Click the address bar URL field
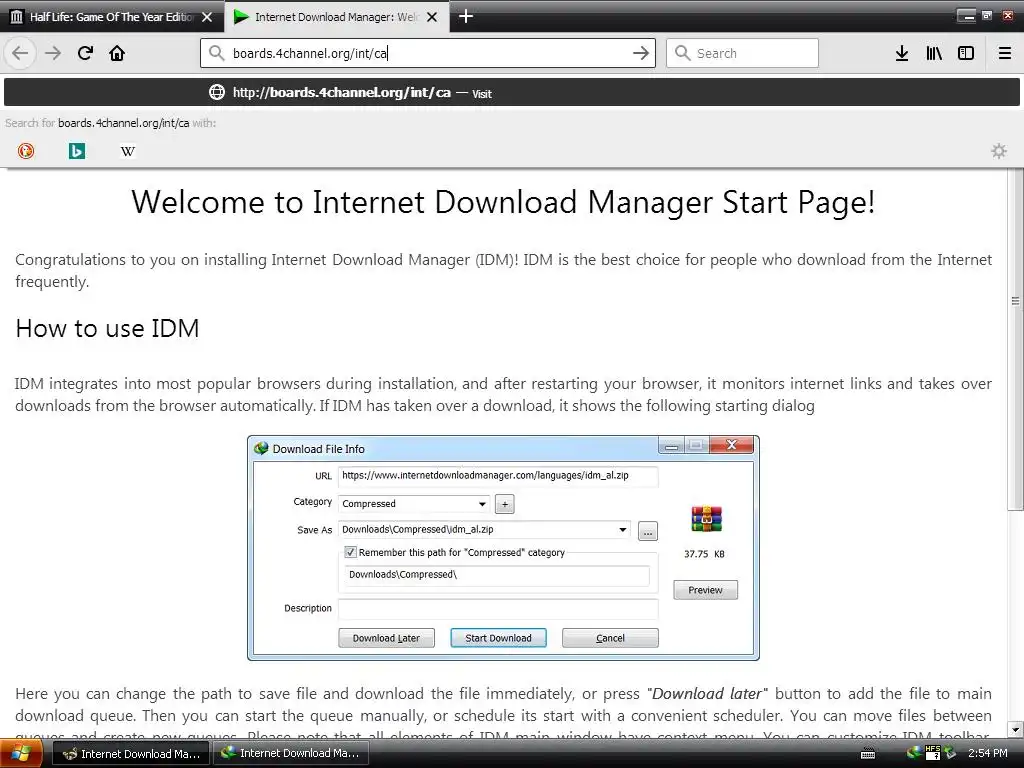 coord(428,53)
